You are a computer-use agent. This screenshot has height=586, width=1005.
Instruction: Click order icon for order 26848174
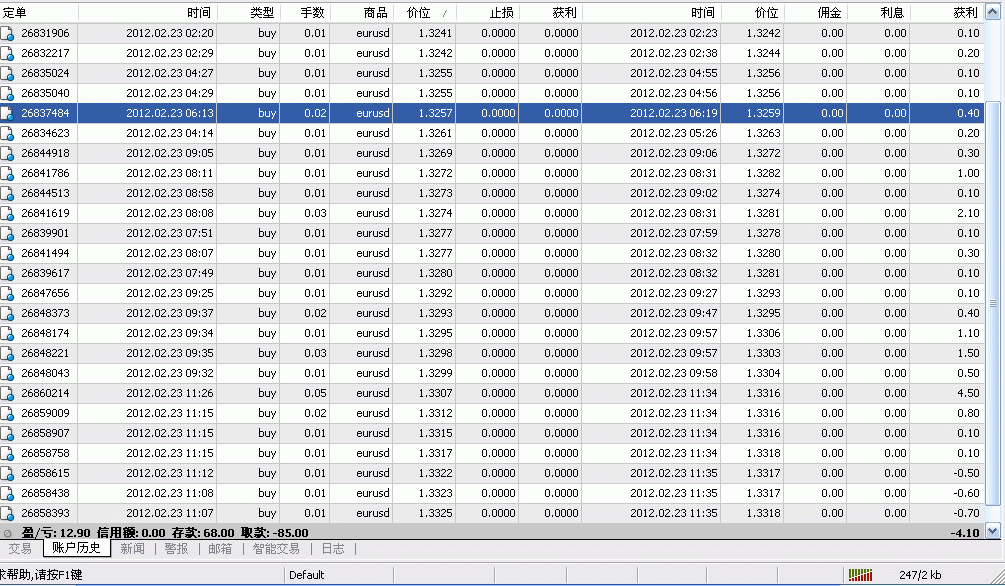point(7,333)
